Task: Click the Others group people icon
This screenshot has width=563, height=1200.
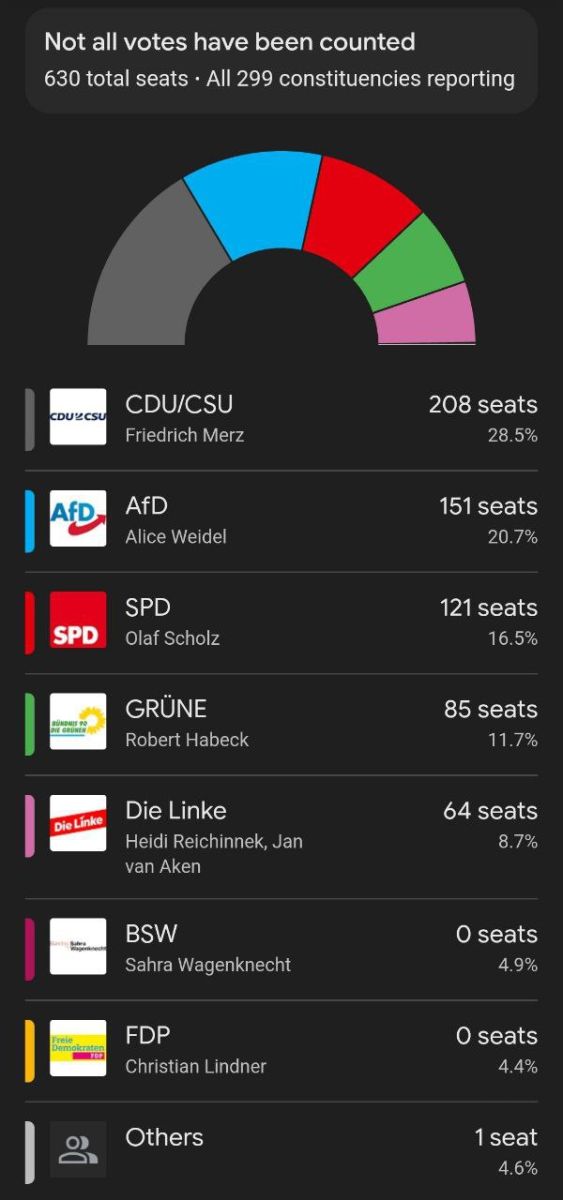Action: tap(78, 1150)
